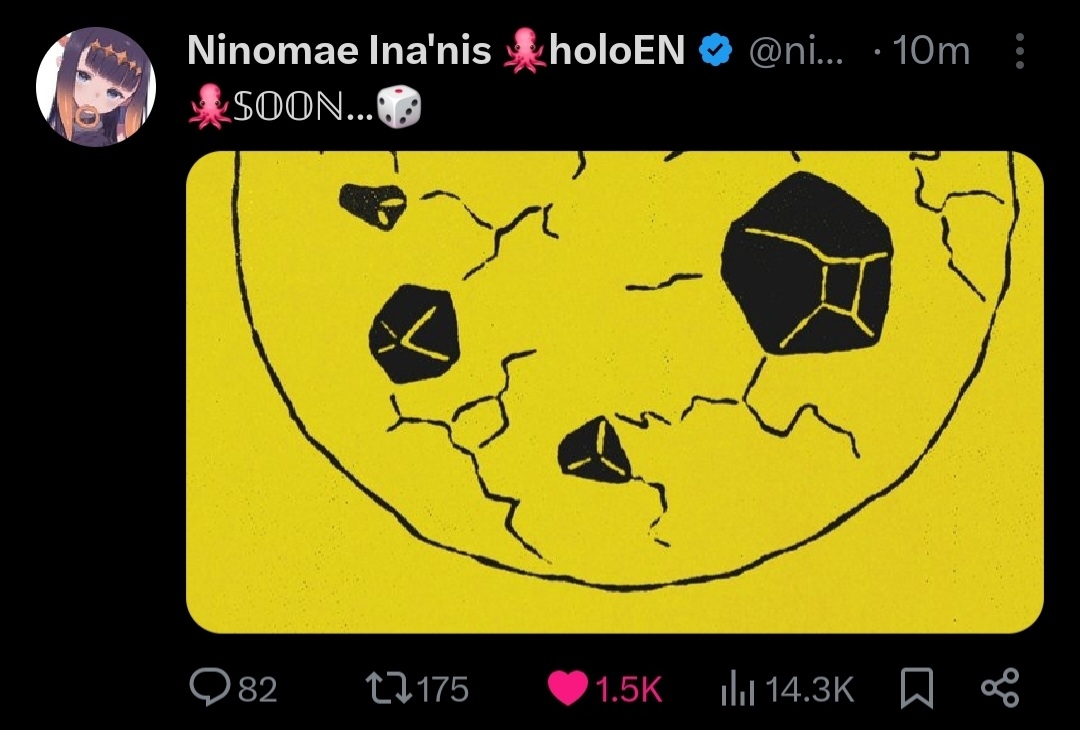
Task: Unlike the post via pink heart
Action: click(x=568, y=688)
